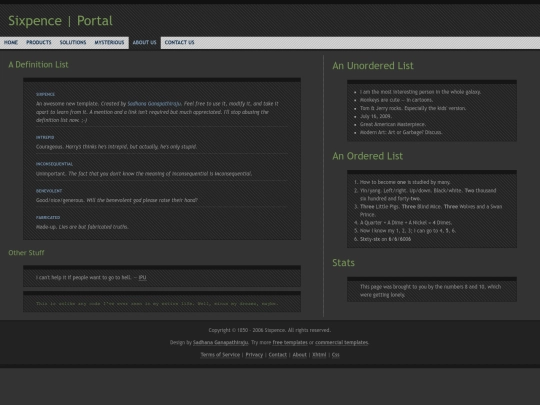The height and width of the screenshot is (405, 540).
Task: Go to the Products menu item
Action: pyautogui.click(x=39, y=42)
